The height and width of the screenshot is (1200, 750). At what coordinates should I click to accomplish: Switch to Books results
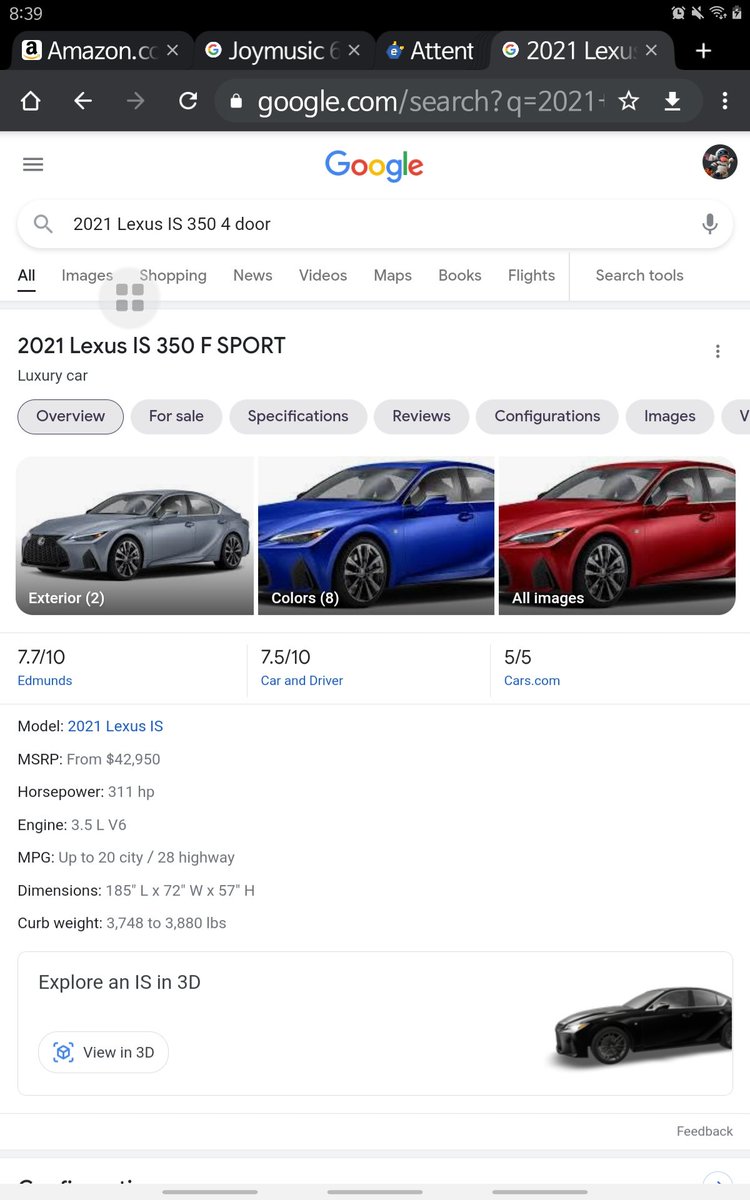point(460,275)
